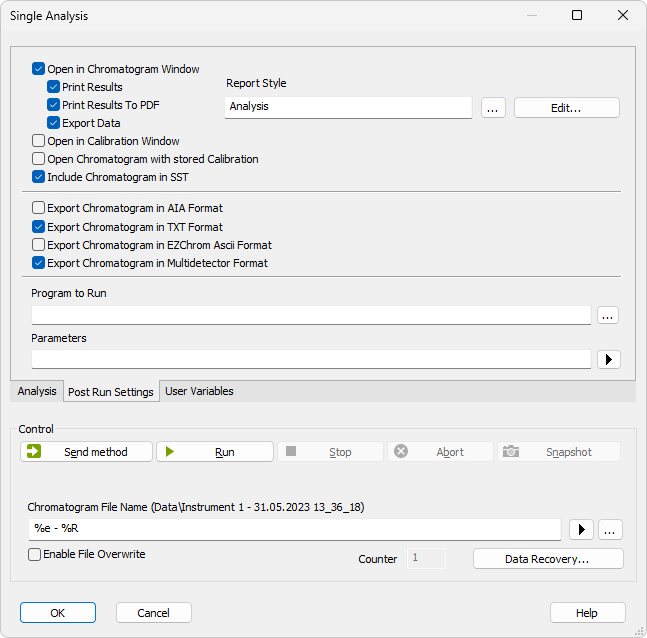Screen dimensions: 647x638
Task: Toggle Enable File Overwrite checkbox
Action: 35,554
